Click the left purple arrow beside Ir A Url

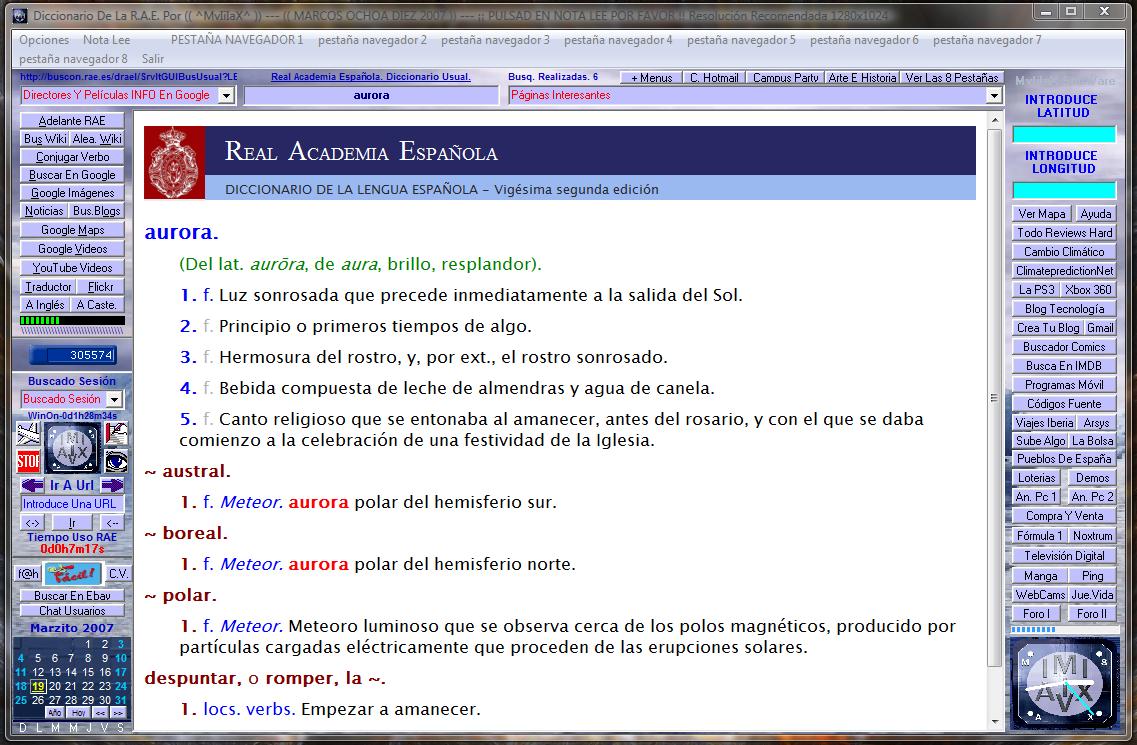coord(32,485)
